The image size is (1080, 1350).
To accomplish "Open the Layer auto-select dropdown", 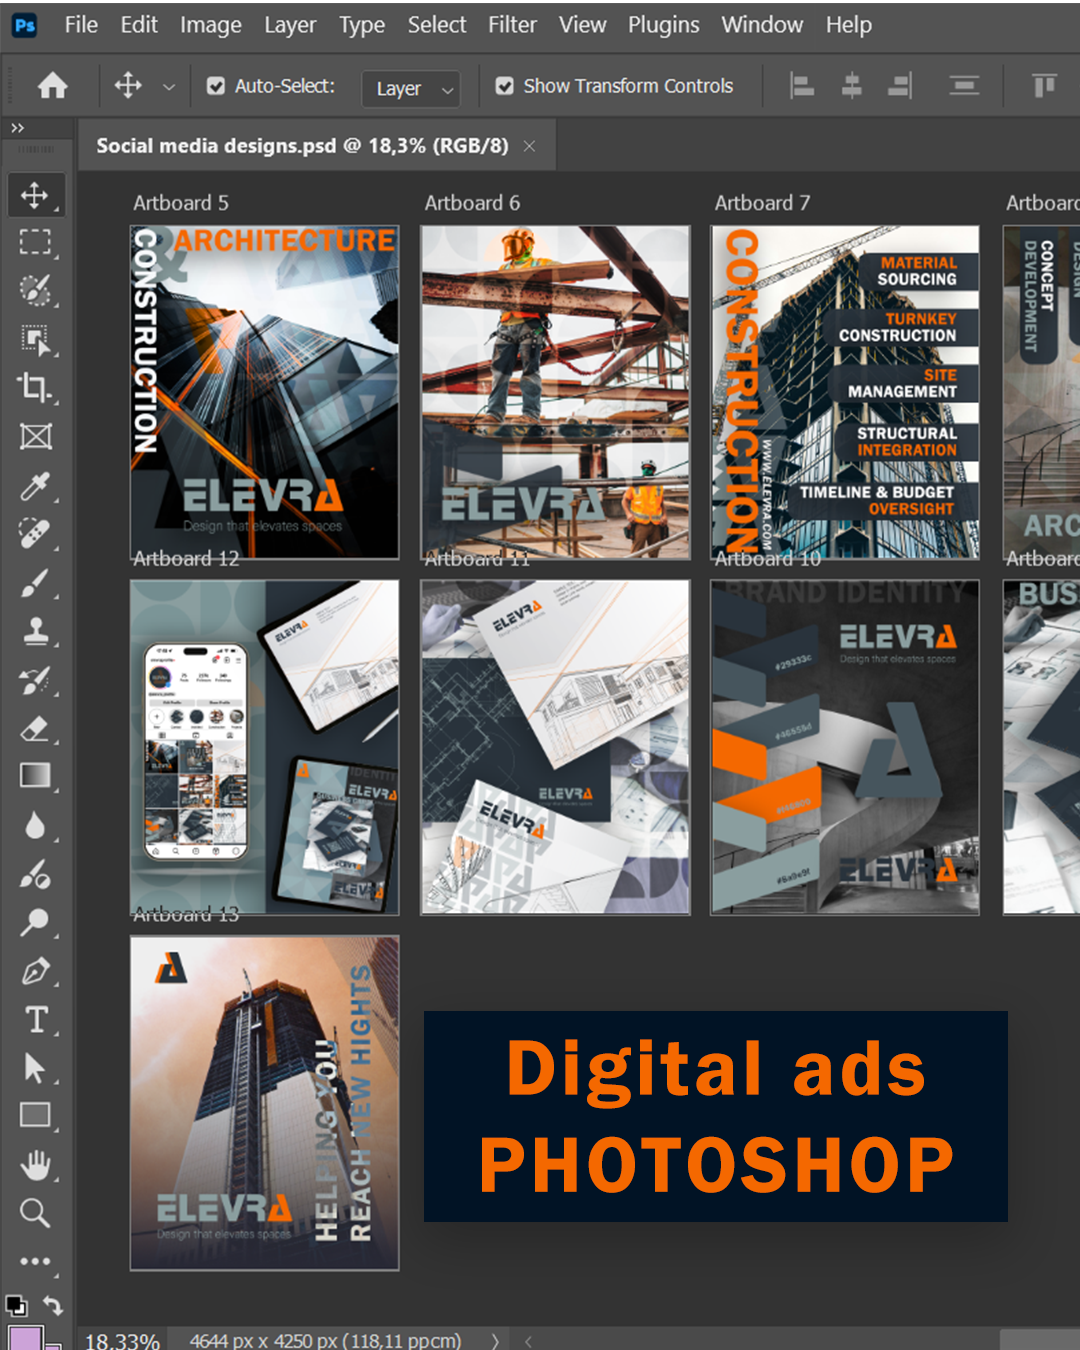I will (411, 88).
